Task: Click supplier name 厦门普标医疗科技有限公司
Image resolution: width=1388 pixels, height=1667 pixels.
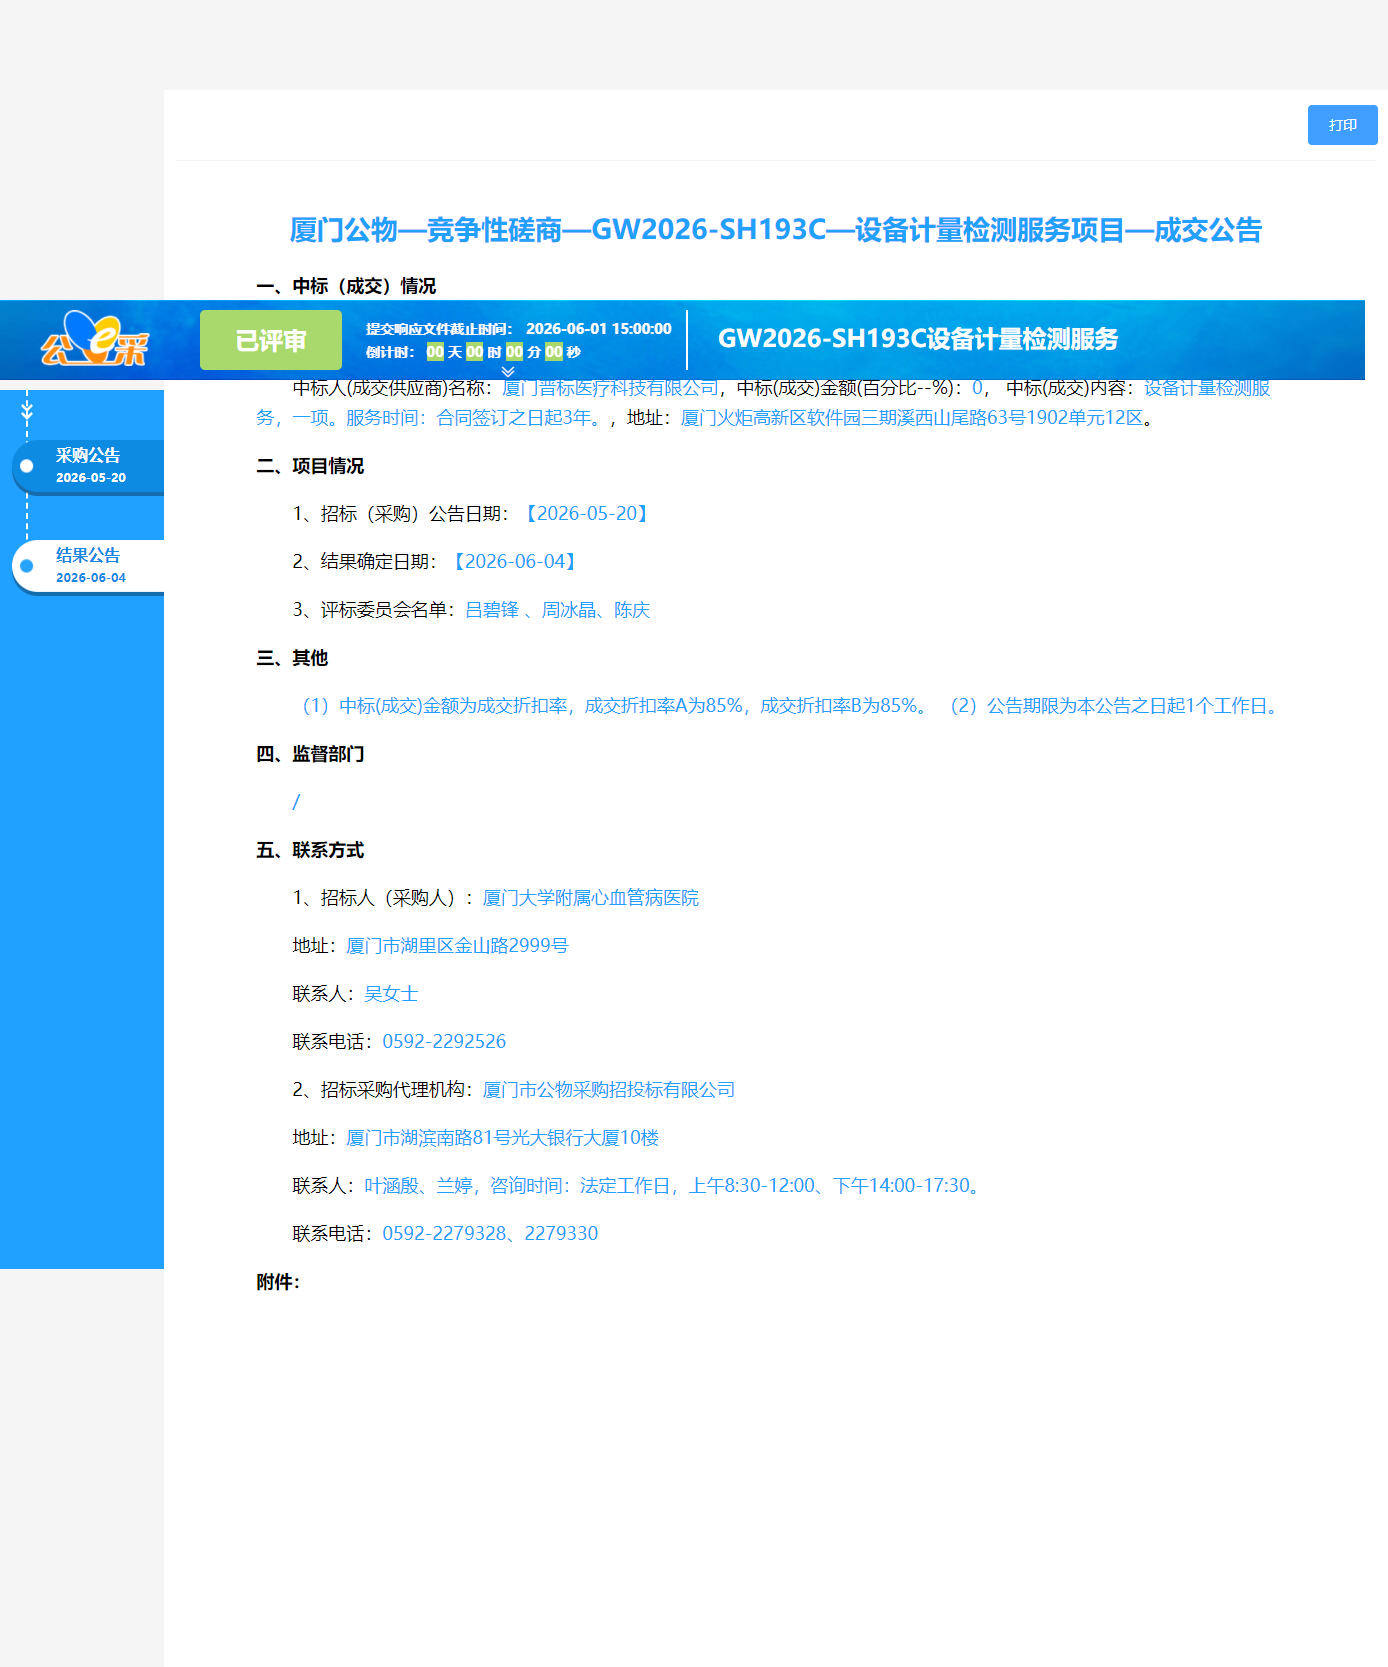Action: [610, 388]
